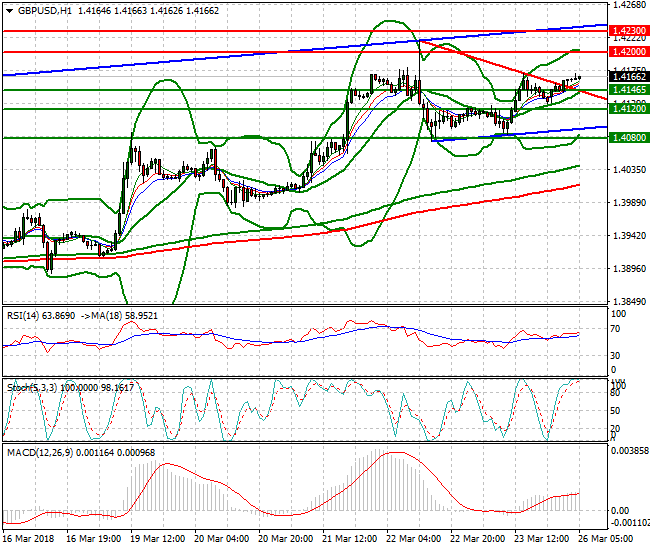Image resolution: width=650 pixels, height=550 pixels.
Task: Click the 1.38960 price scale value
Action: coord(629,269)
